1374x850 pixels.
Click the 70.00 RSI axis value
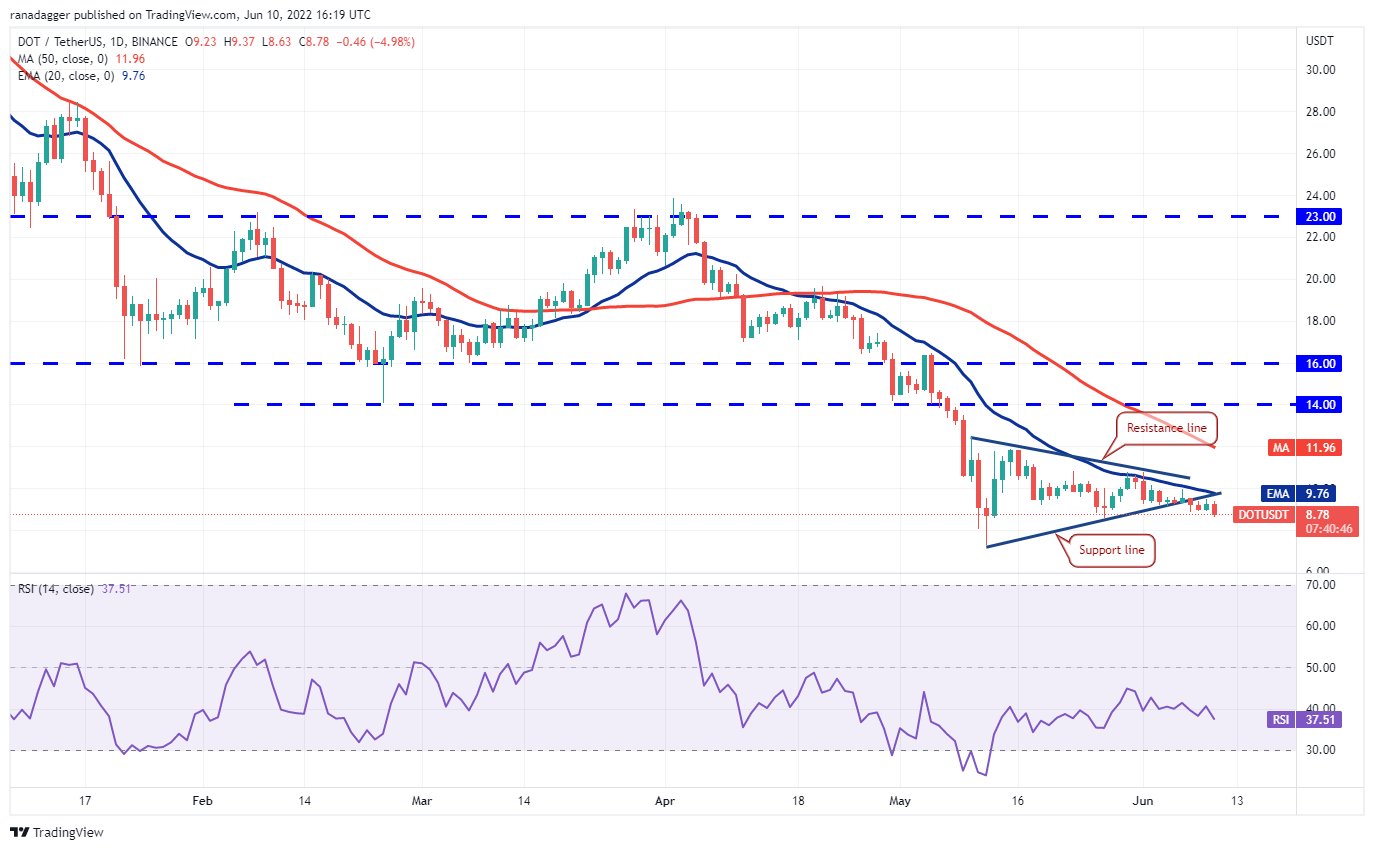[1319, 584]
